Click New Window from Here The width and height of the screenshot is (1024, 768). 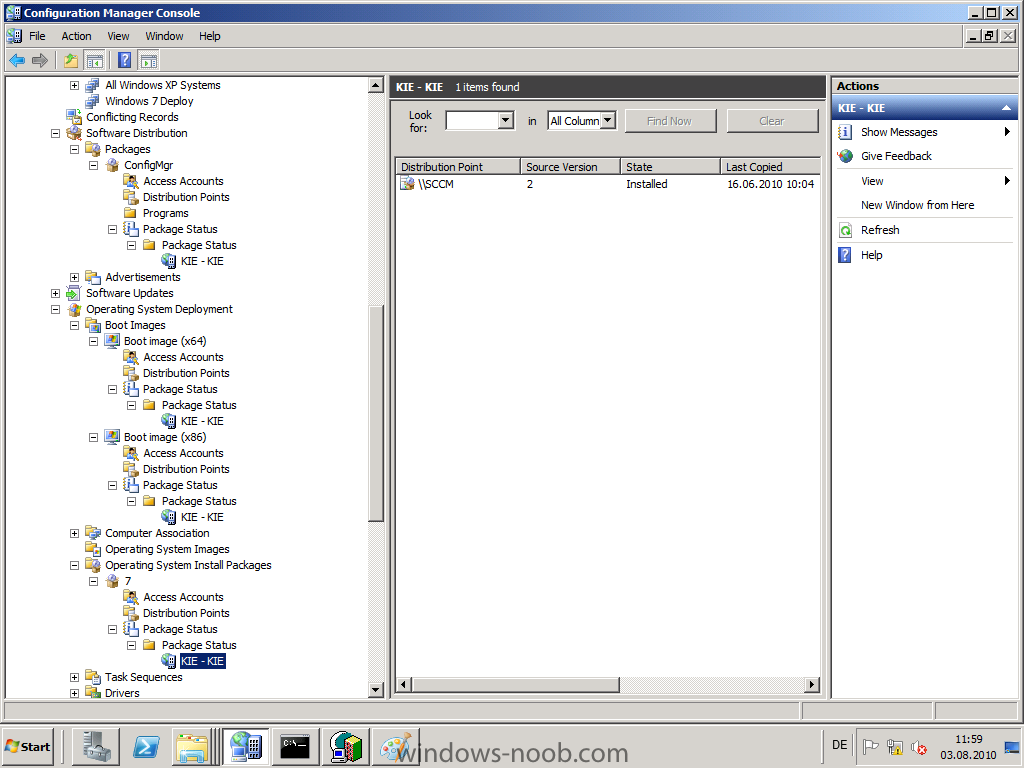[x=917, y=205]
